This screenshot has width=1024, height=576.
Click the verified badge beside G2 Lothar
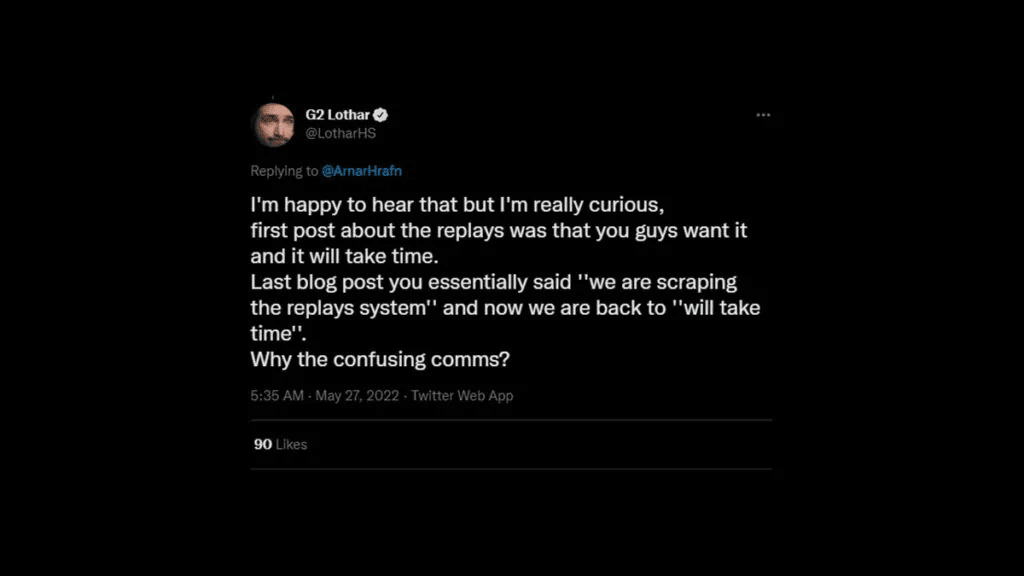point(381,115)
